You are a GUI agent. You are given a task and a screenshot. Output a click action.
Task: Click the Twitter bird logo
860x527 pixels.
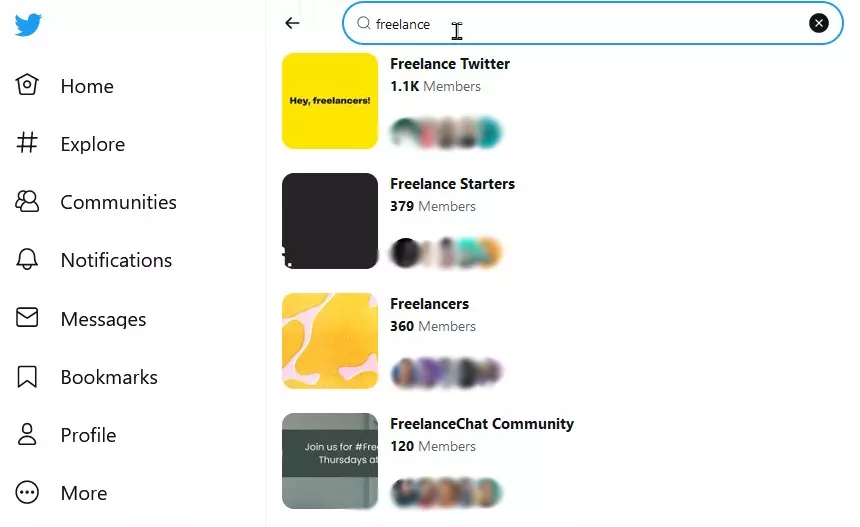tap(28, 25)
